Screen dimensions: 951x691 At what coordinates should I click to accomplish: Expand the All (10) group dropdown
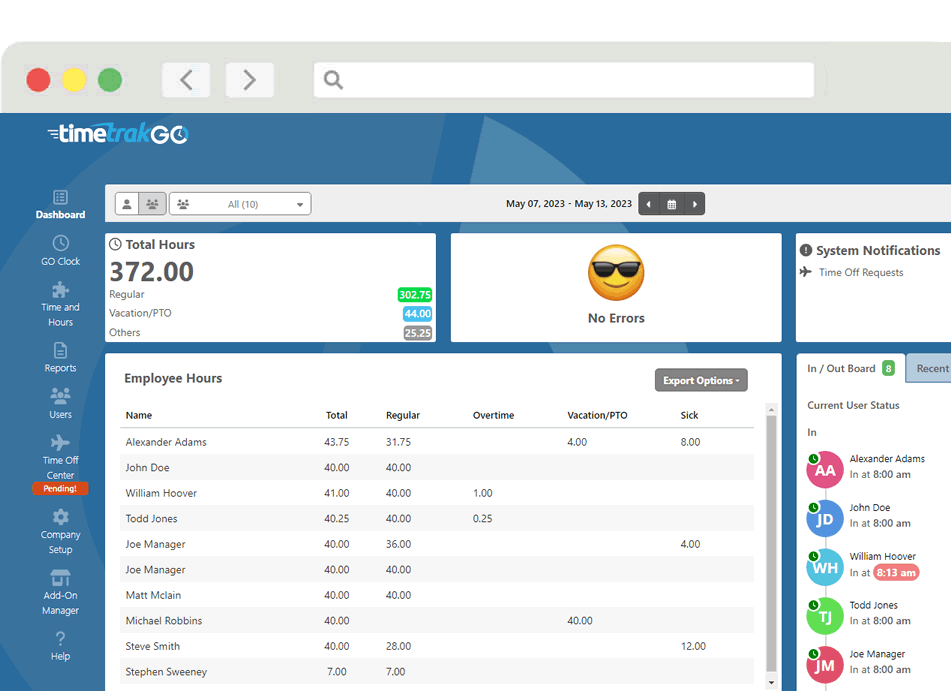tap(240, 204)
